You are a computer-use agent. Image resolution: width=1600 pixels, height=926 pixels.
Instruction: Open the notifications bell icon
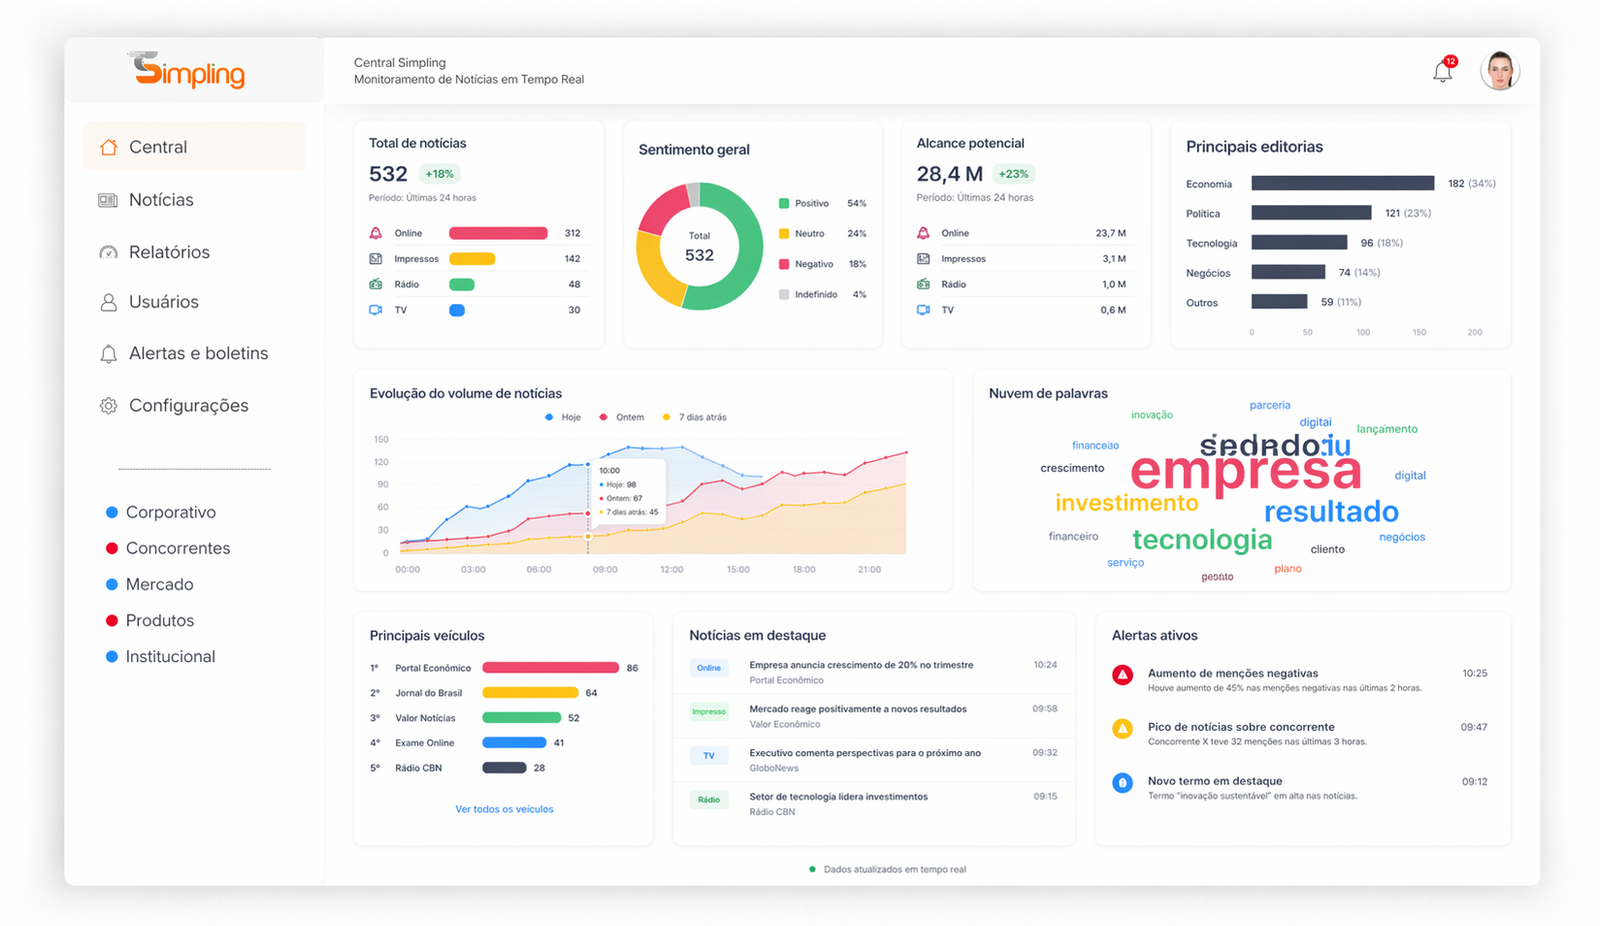tap(1442, 72)
